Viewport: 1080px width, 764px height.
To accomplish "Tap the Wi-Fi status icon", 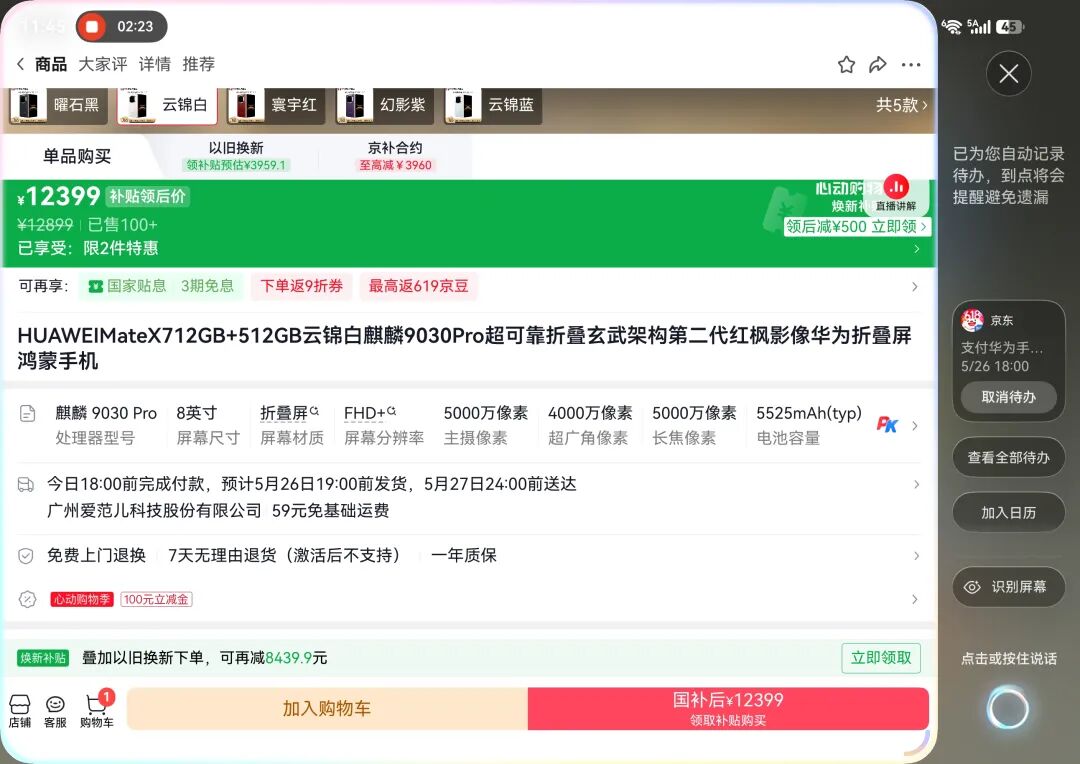I will [952, 27].
